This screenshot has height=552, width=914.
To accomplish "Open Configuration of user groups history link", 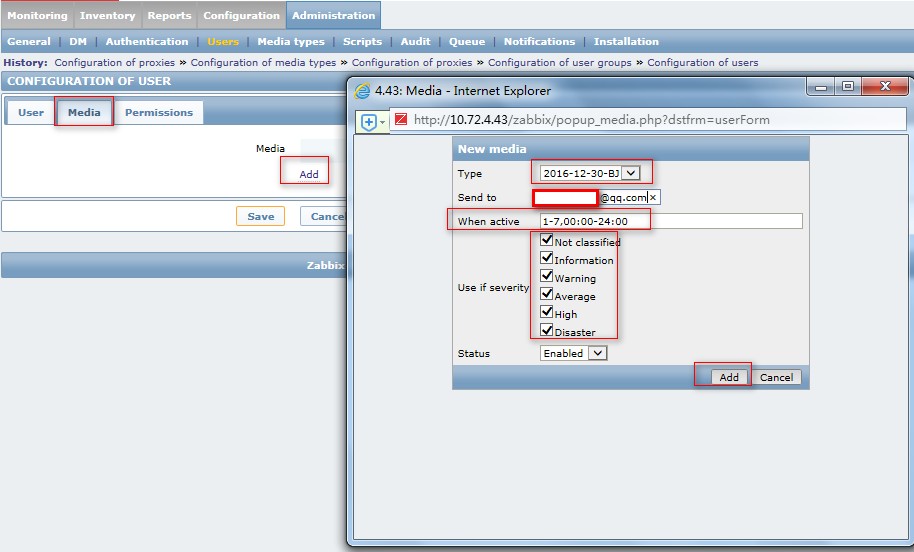I will [x=560, y=62].
